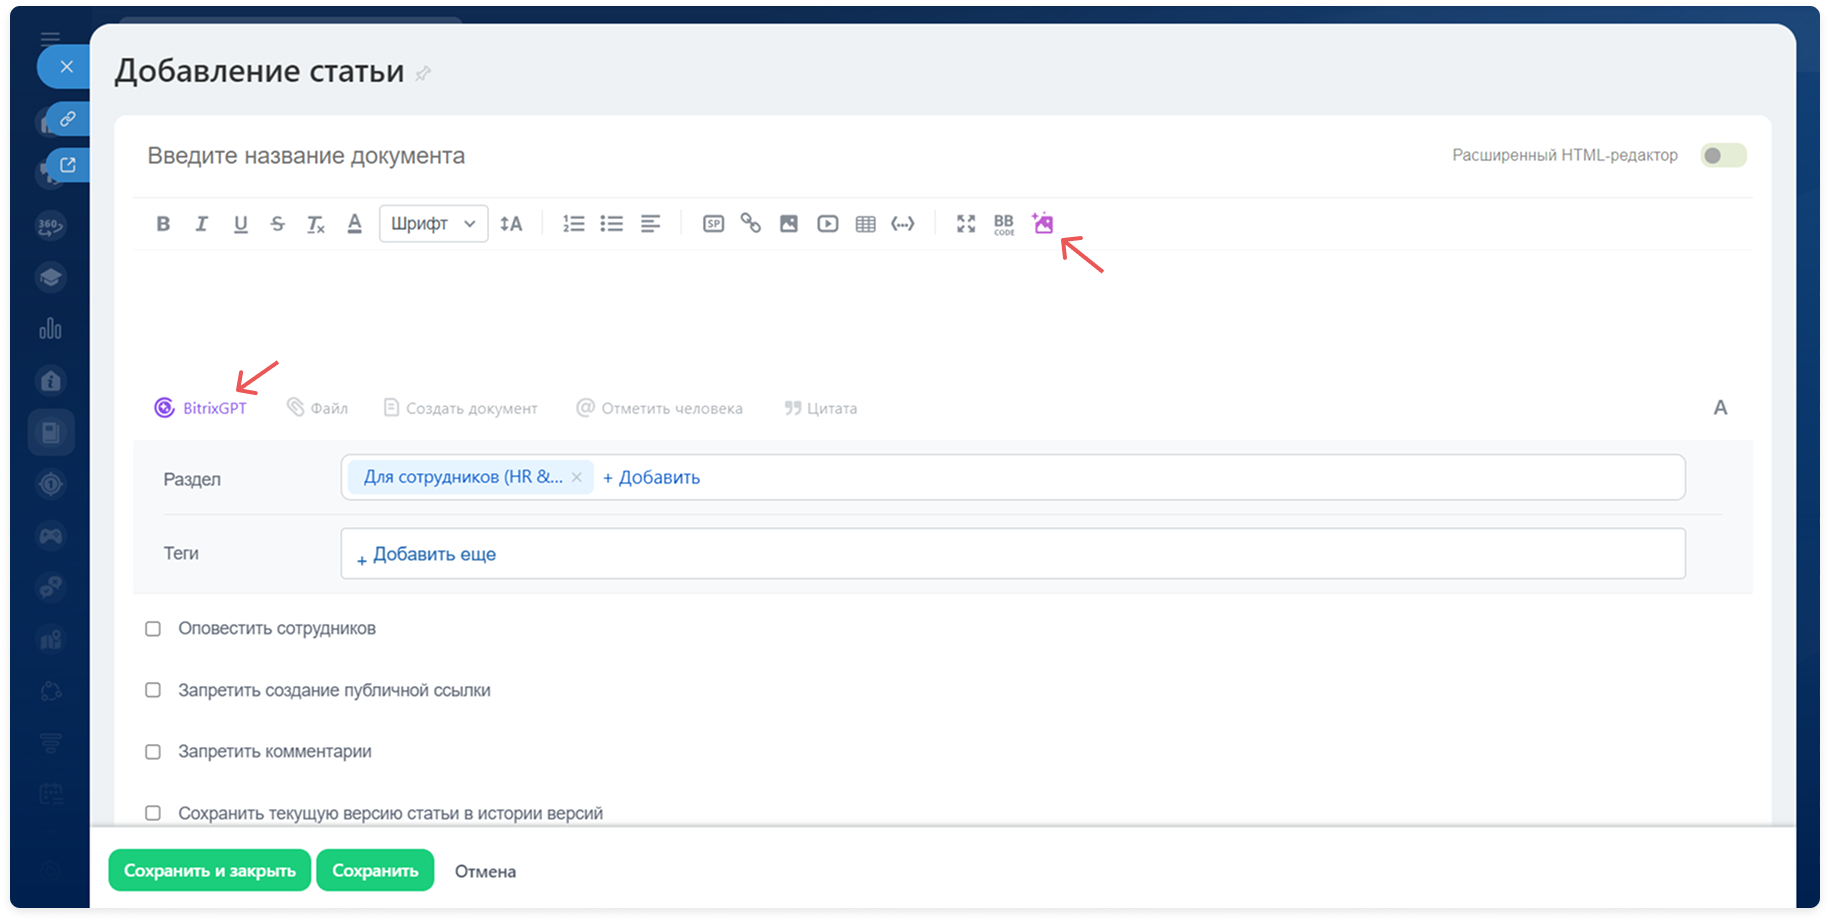Toggle Расширенный HTML-редактор switch
The width and height of the screenshot is (1830, 922).
(x=1723, y=155)
